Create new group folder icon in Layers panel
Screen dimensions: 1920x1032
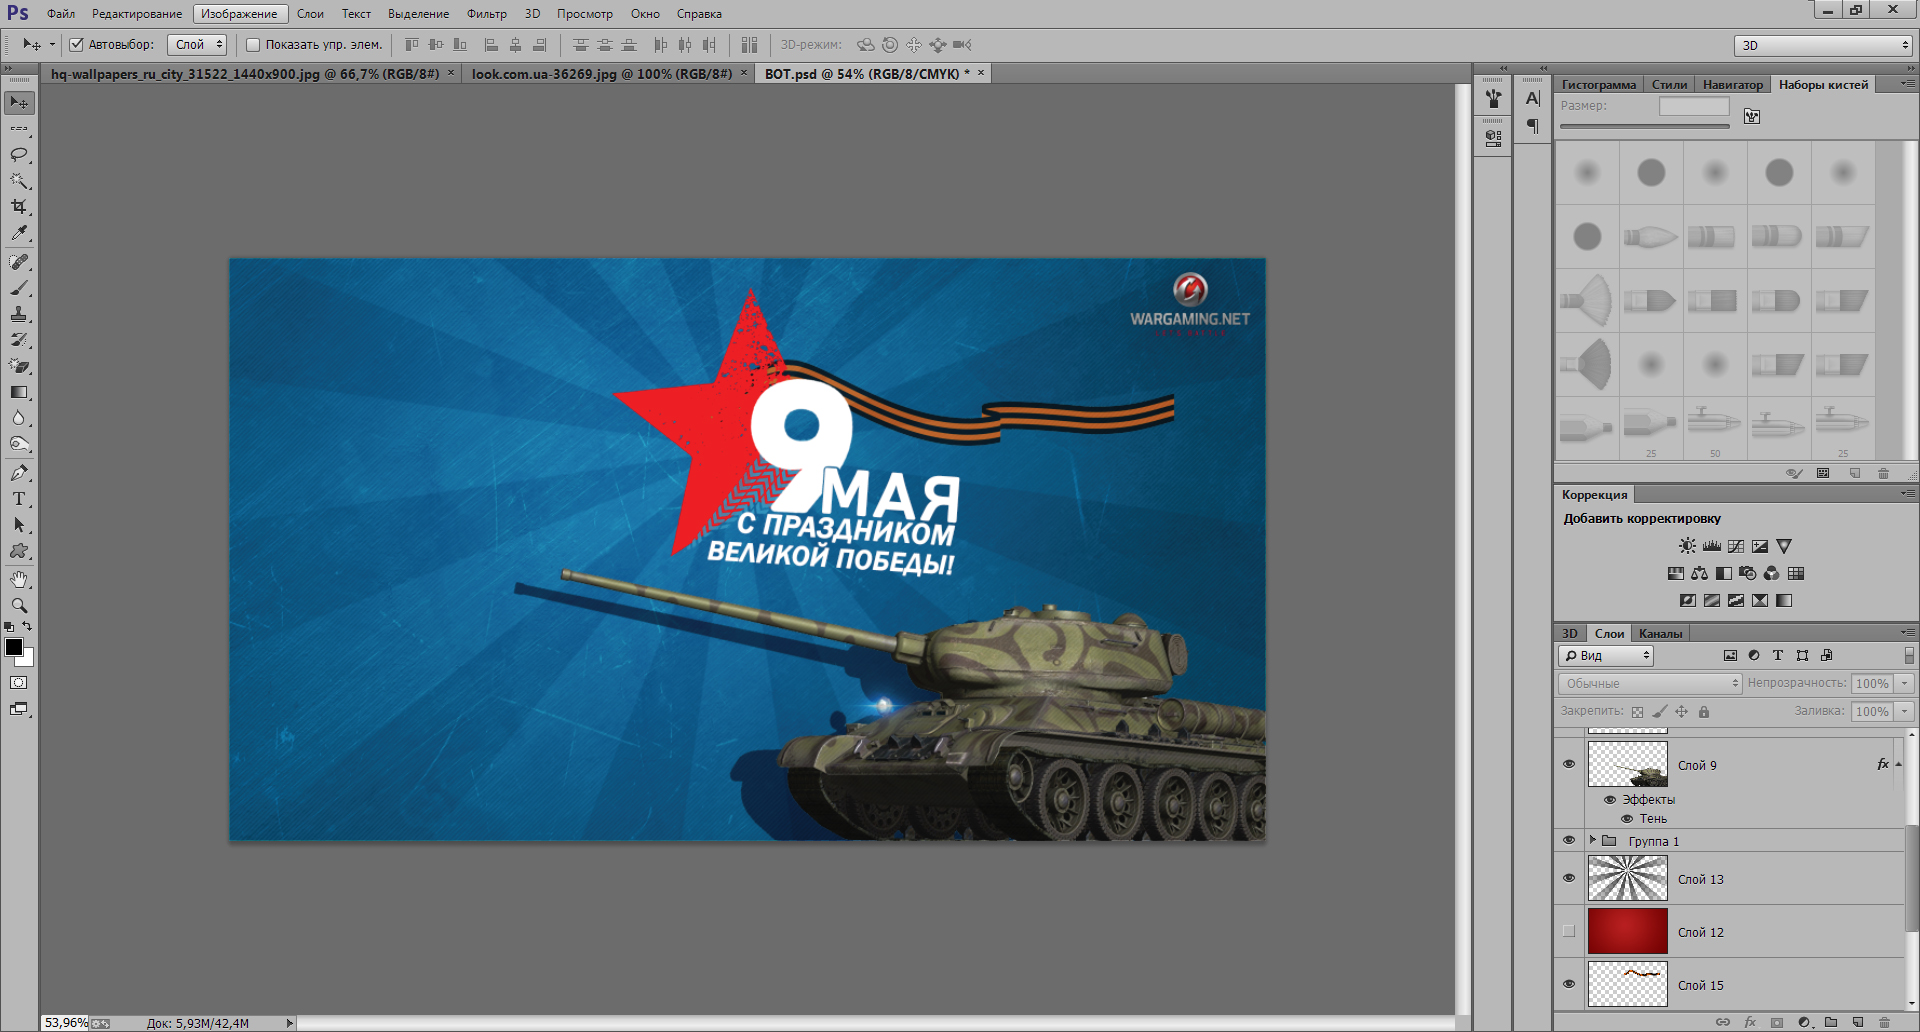(x=1831, y=1022)
